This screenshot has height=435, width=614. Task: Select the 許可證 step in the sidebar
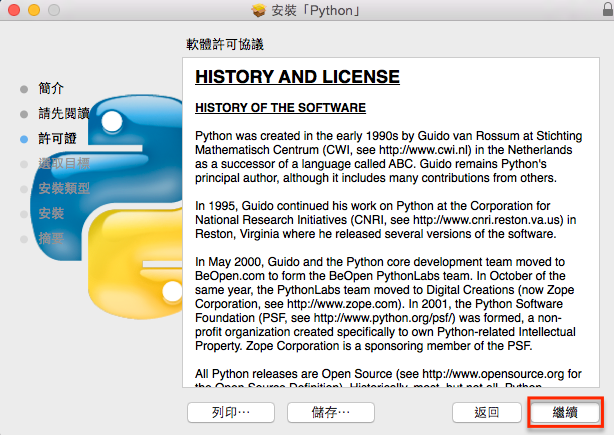57,138
